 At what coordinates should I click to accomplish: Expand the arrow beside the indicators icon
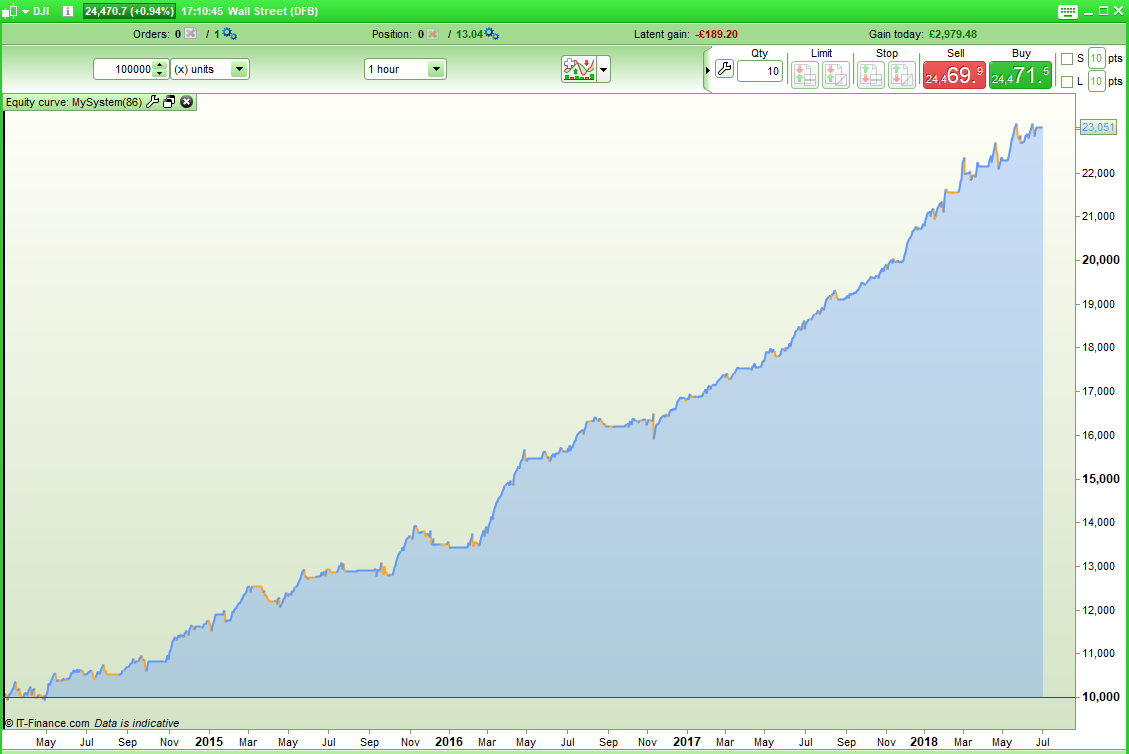(x=603, y=70)
